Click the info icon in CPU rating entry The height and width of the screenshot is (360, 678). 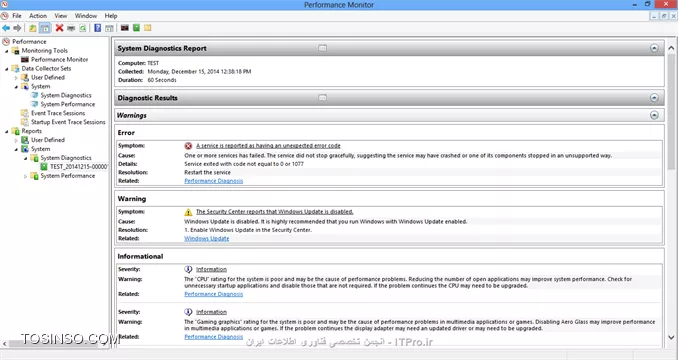pyautogui.click(x=188, y=269)
